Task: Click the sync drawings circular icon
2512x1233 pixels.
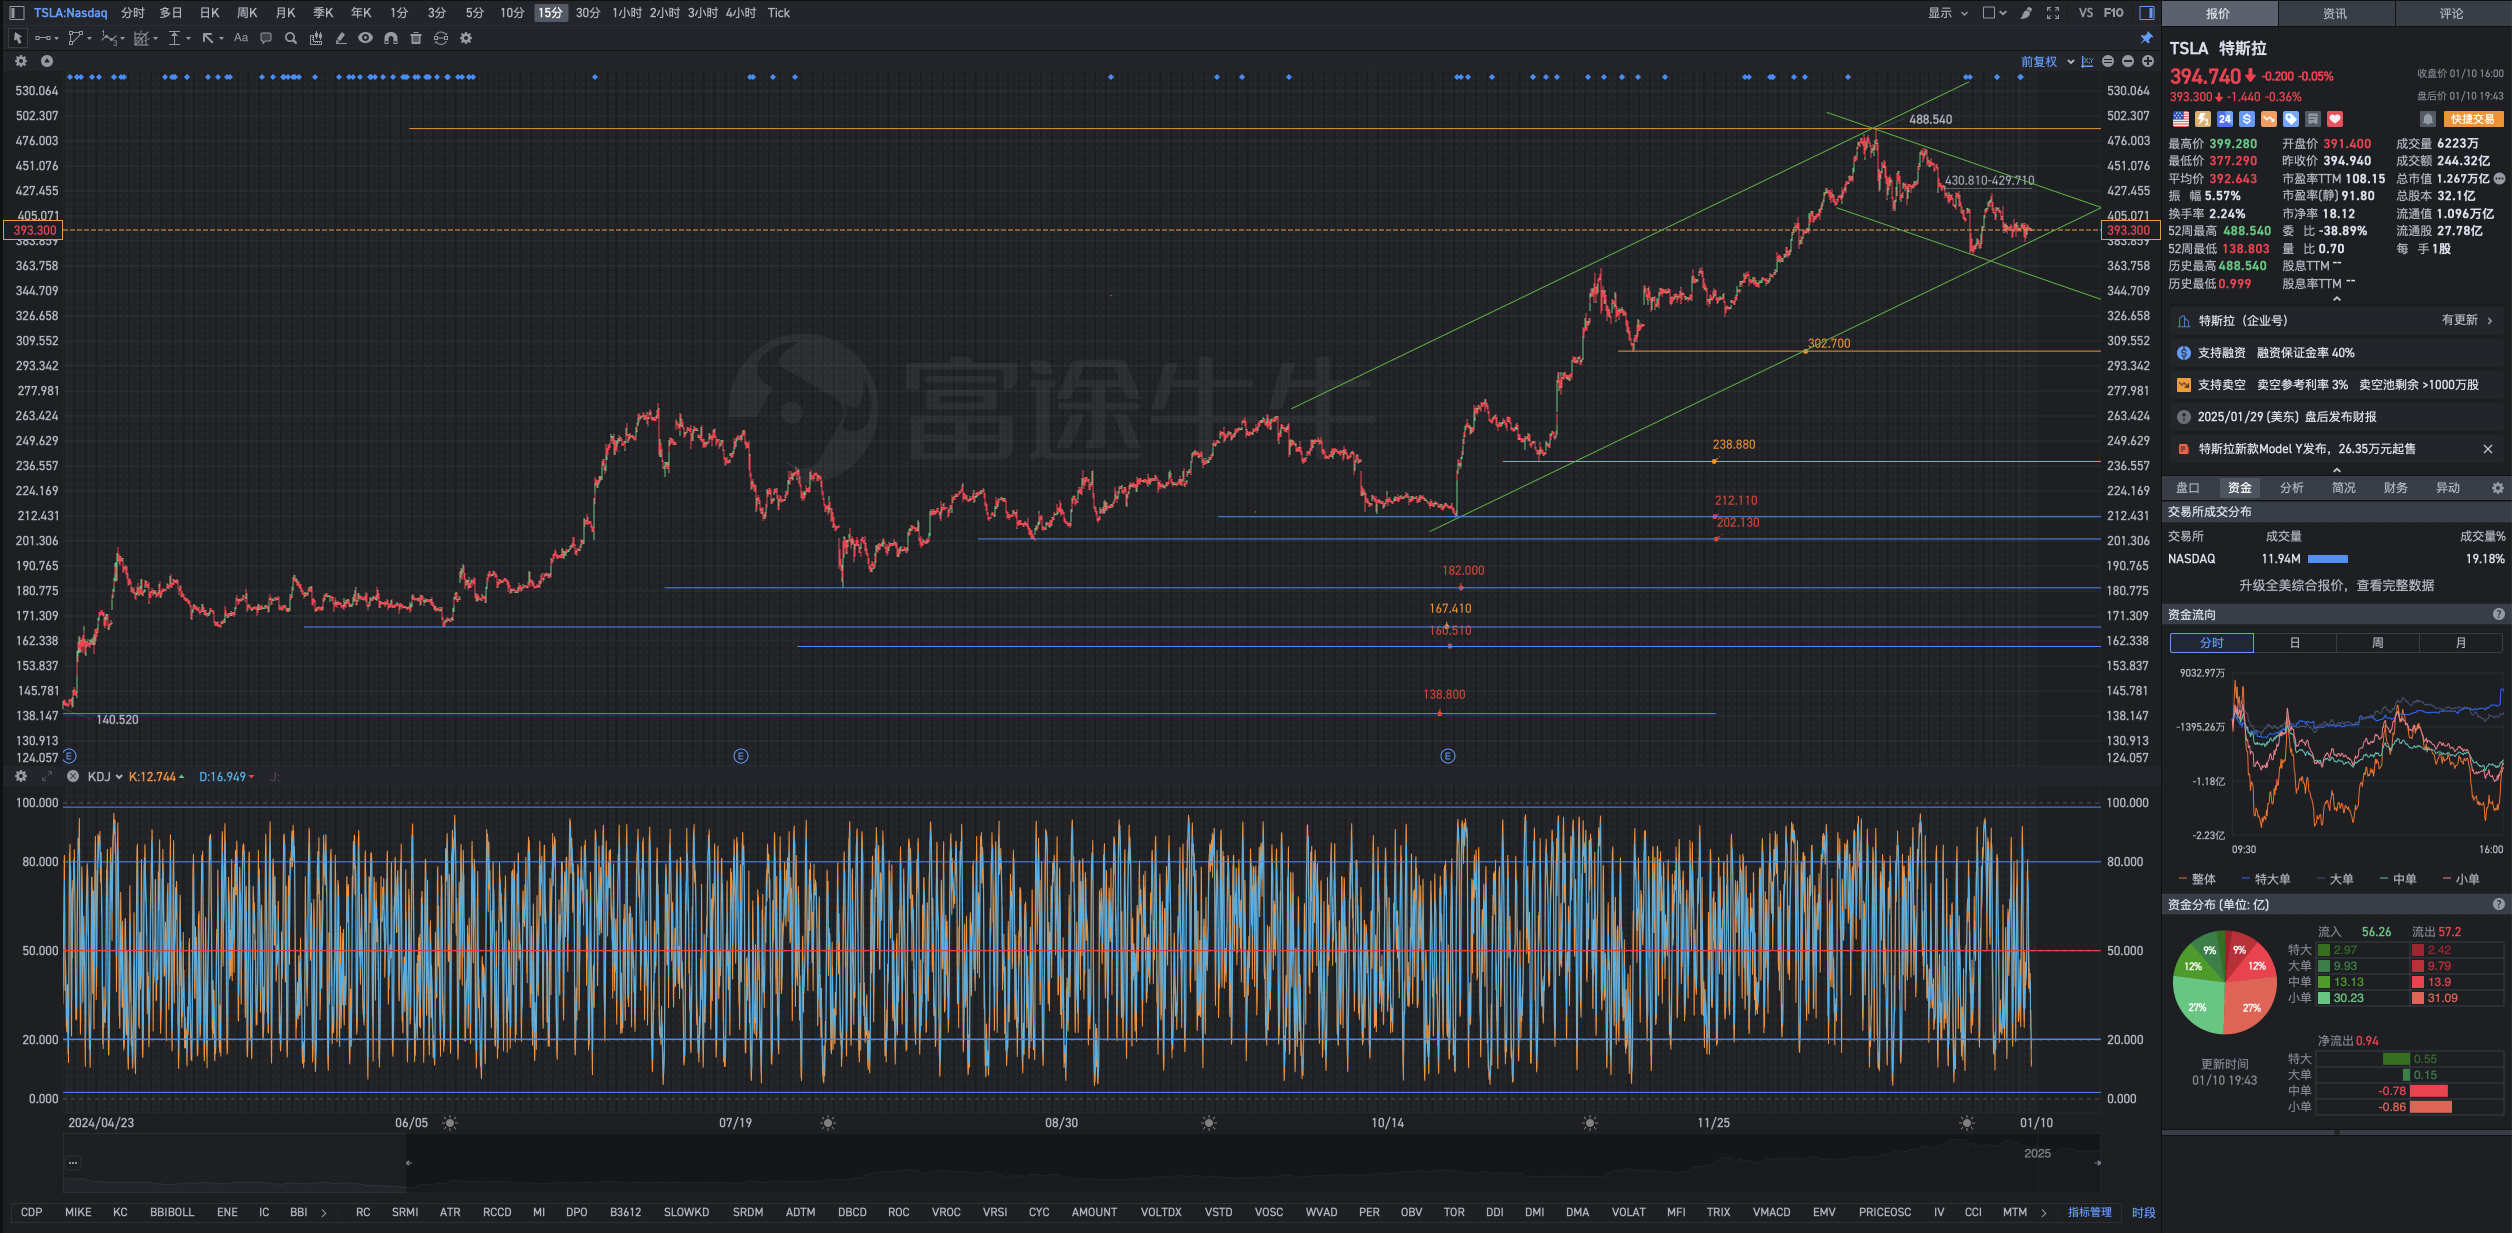Action: (x=441, y=38)
